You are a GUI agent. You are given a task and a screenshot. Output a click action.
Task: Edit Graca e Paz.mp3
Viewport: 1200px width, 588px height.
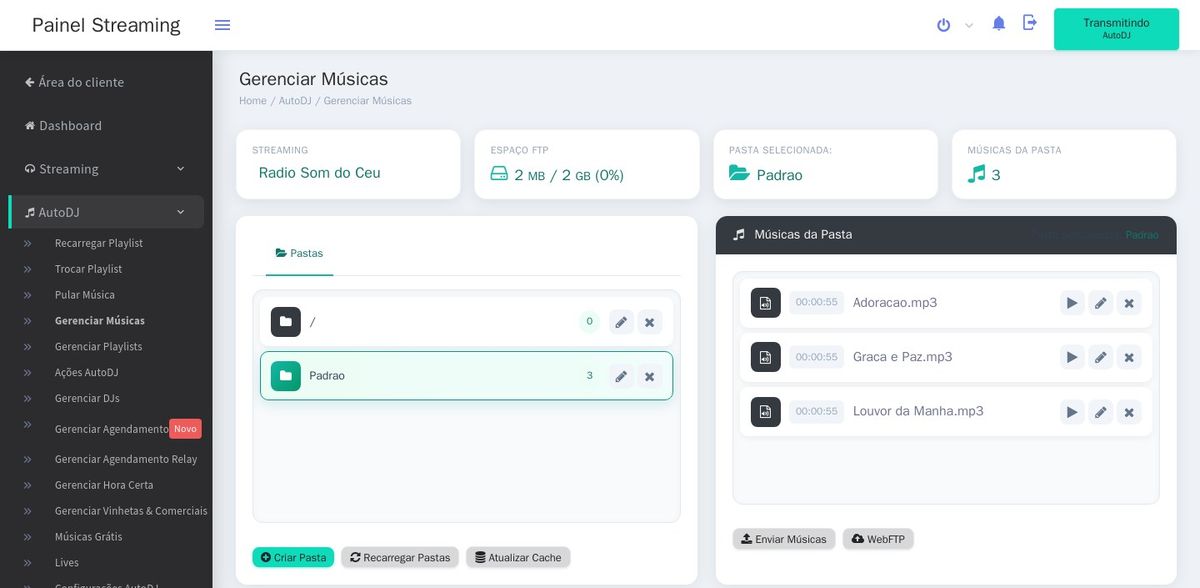[x=1100, y=357]
